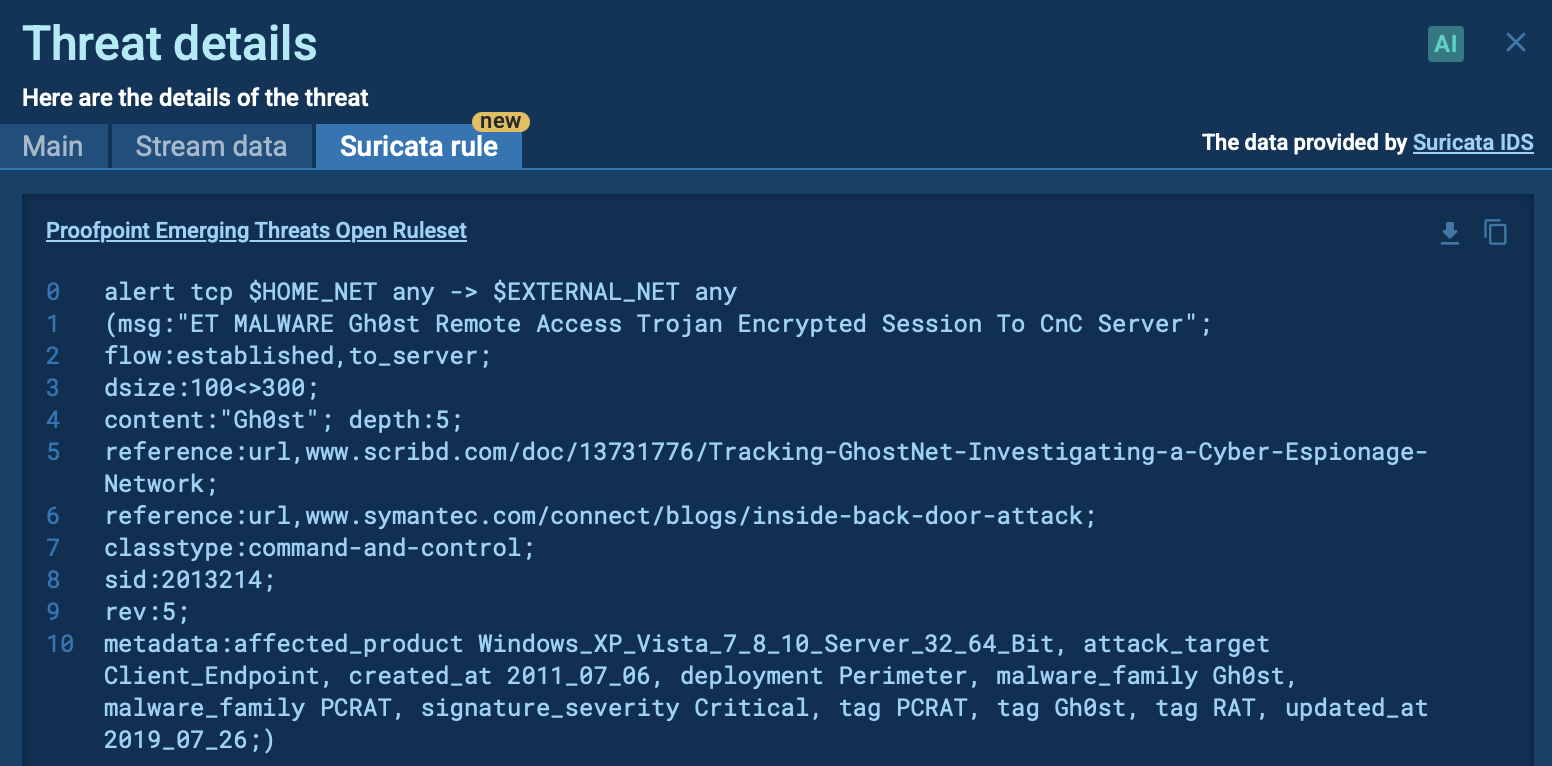
Task: Click the AI assistant badge icon
Action: [x=1445, y=44]
